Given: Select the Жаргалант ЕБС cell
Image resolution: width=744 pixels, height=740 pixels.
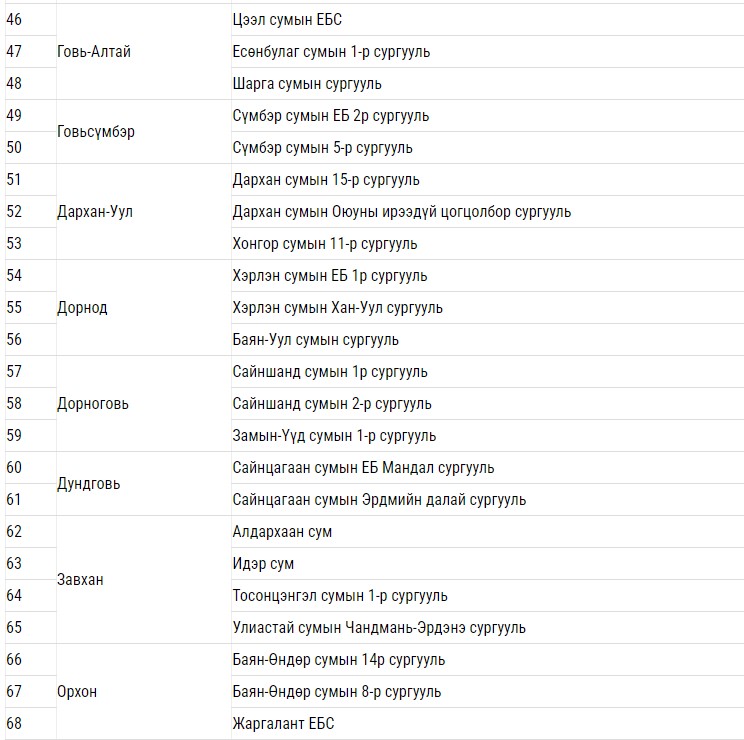Looking at the screenshot, I should pyautogui.click(x=289, y=724).
